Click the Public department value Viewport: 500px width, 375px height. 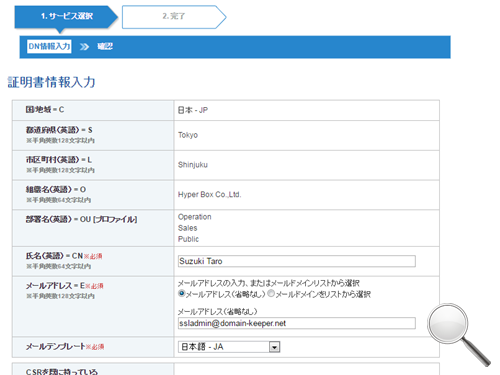188,239
